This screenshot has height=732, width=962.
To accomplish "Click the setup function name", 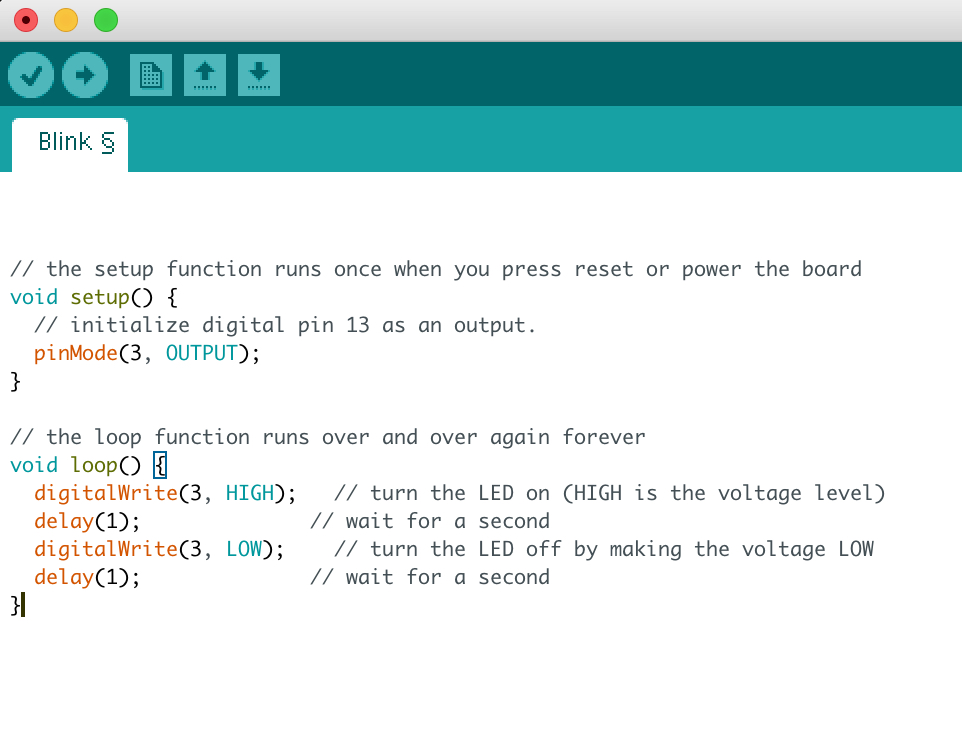I will click(100, 297).
